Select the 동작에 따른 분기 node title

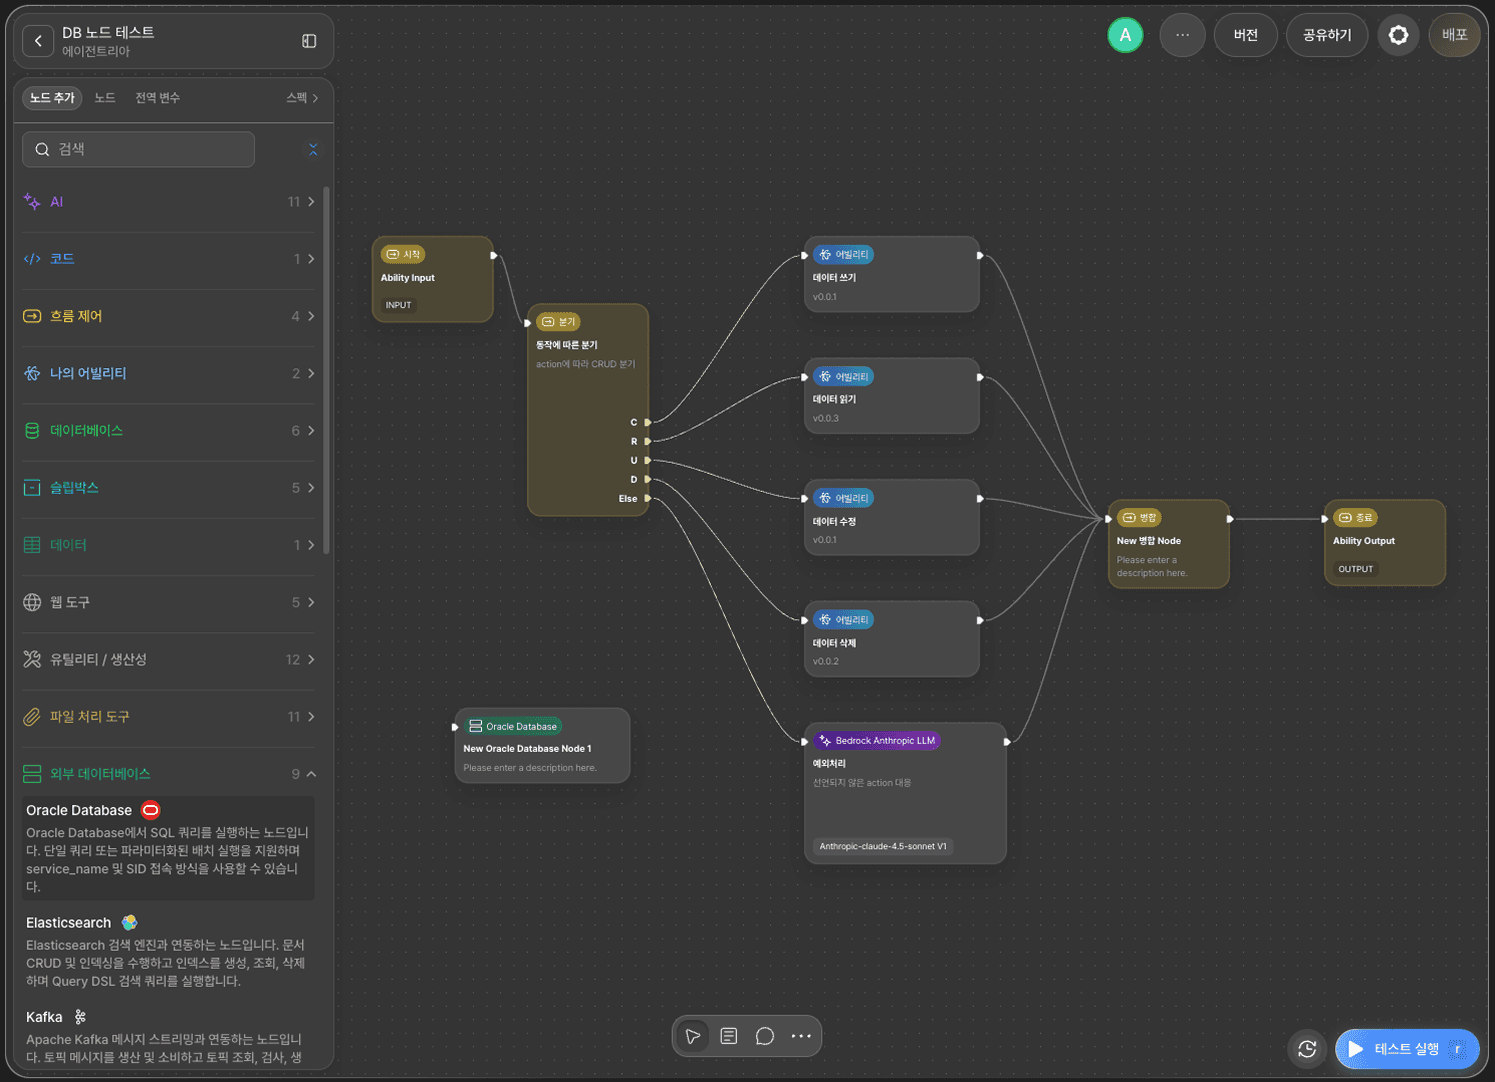(566, 345)
